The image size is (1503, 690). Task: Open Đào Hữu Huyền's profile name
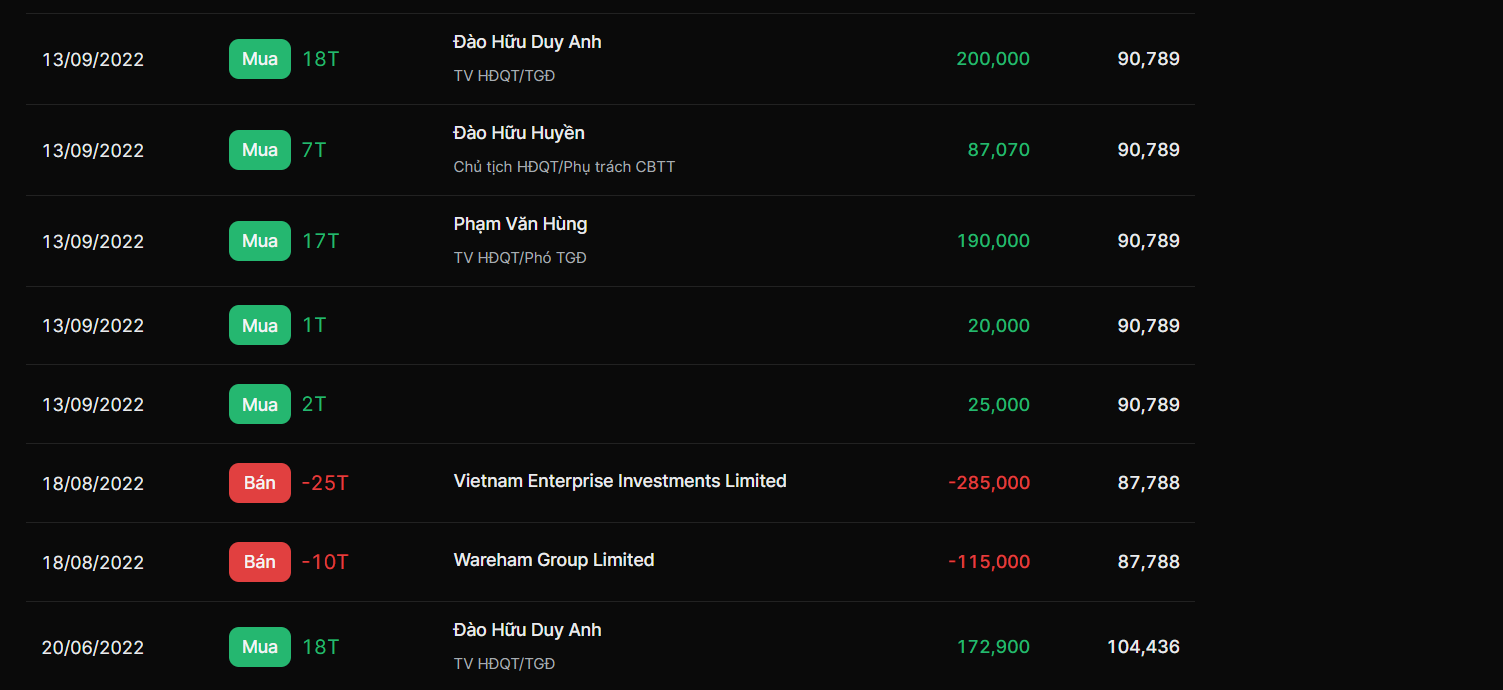[519, 133]
